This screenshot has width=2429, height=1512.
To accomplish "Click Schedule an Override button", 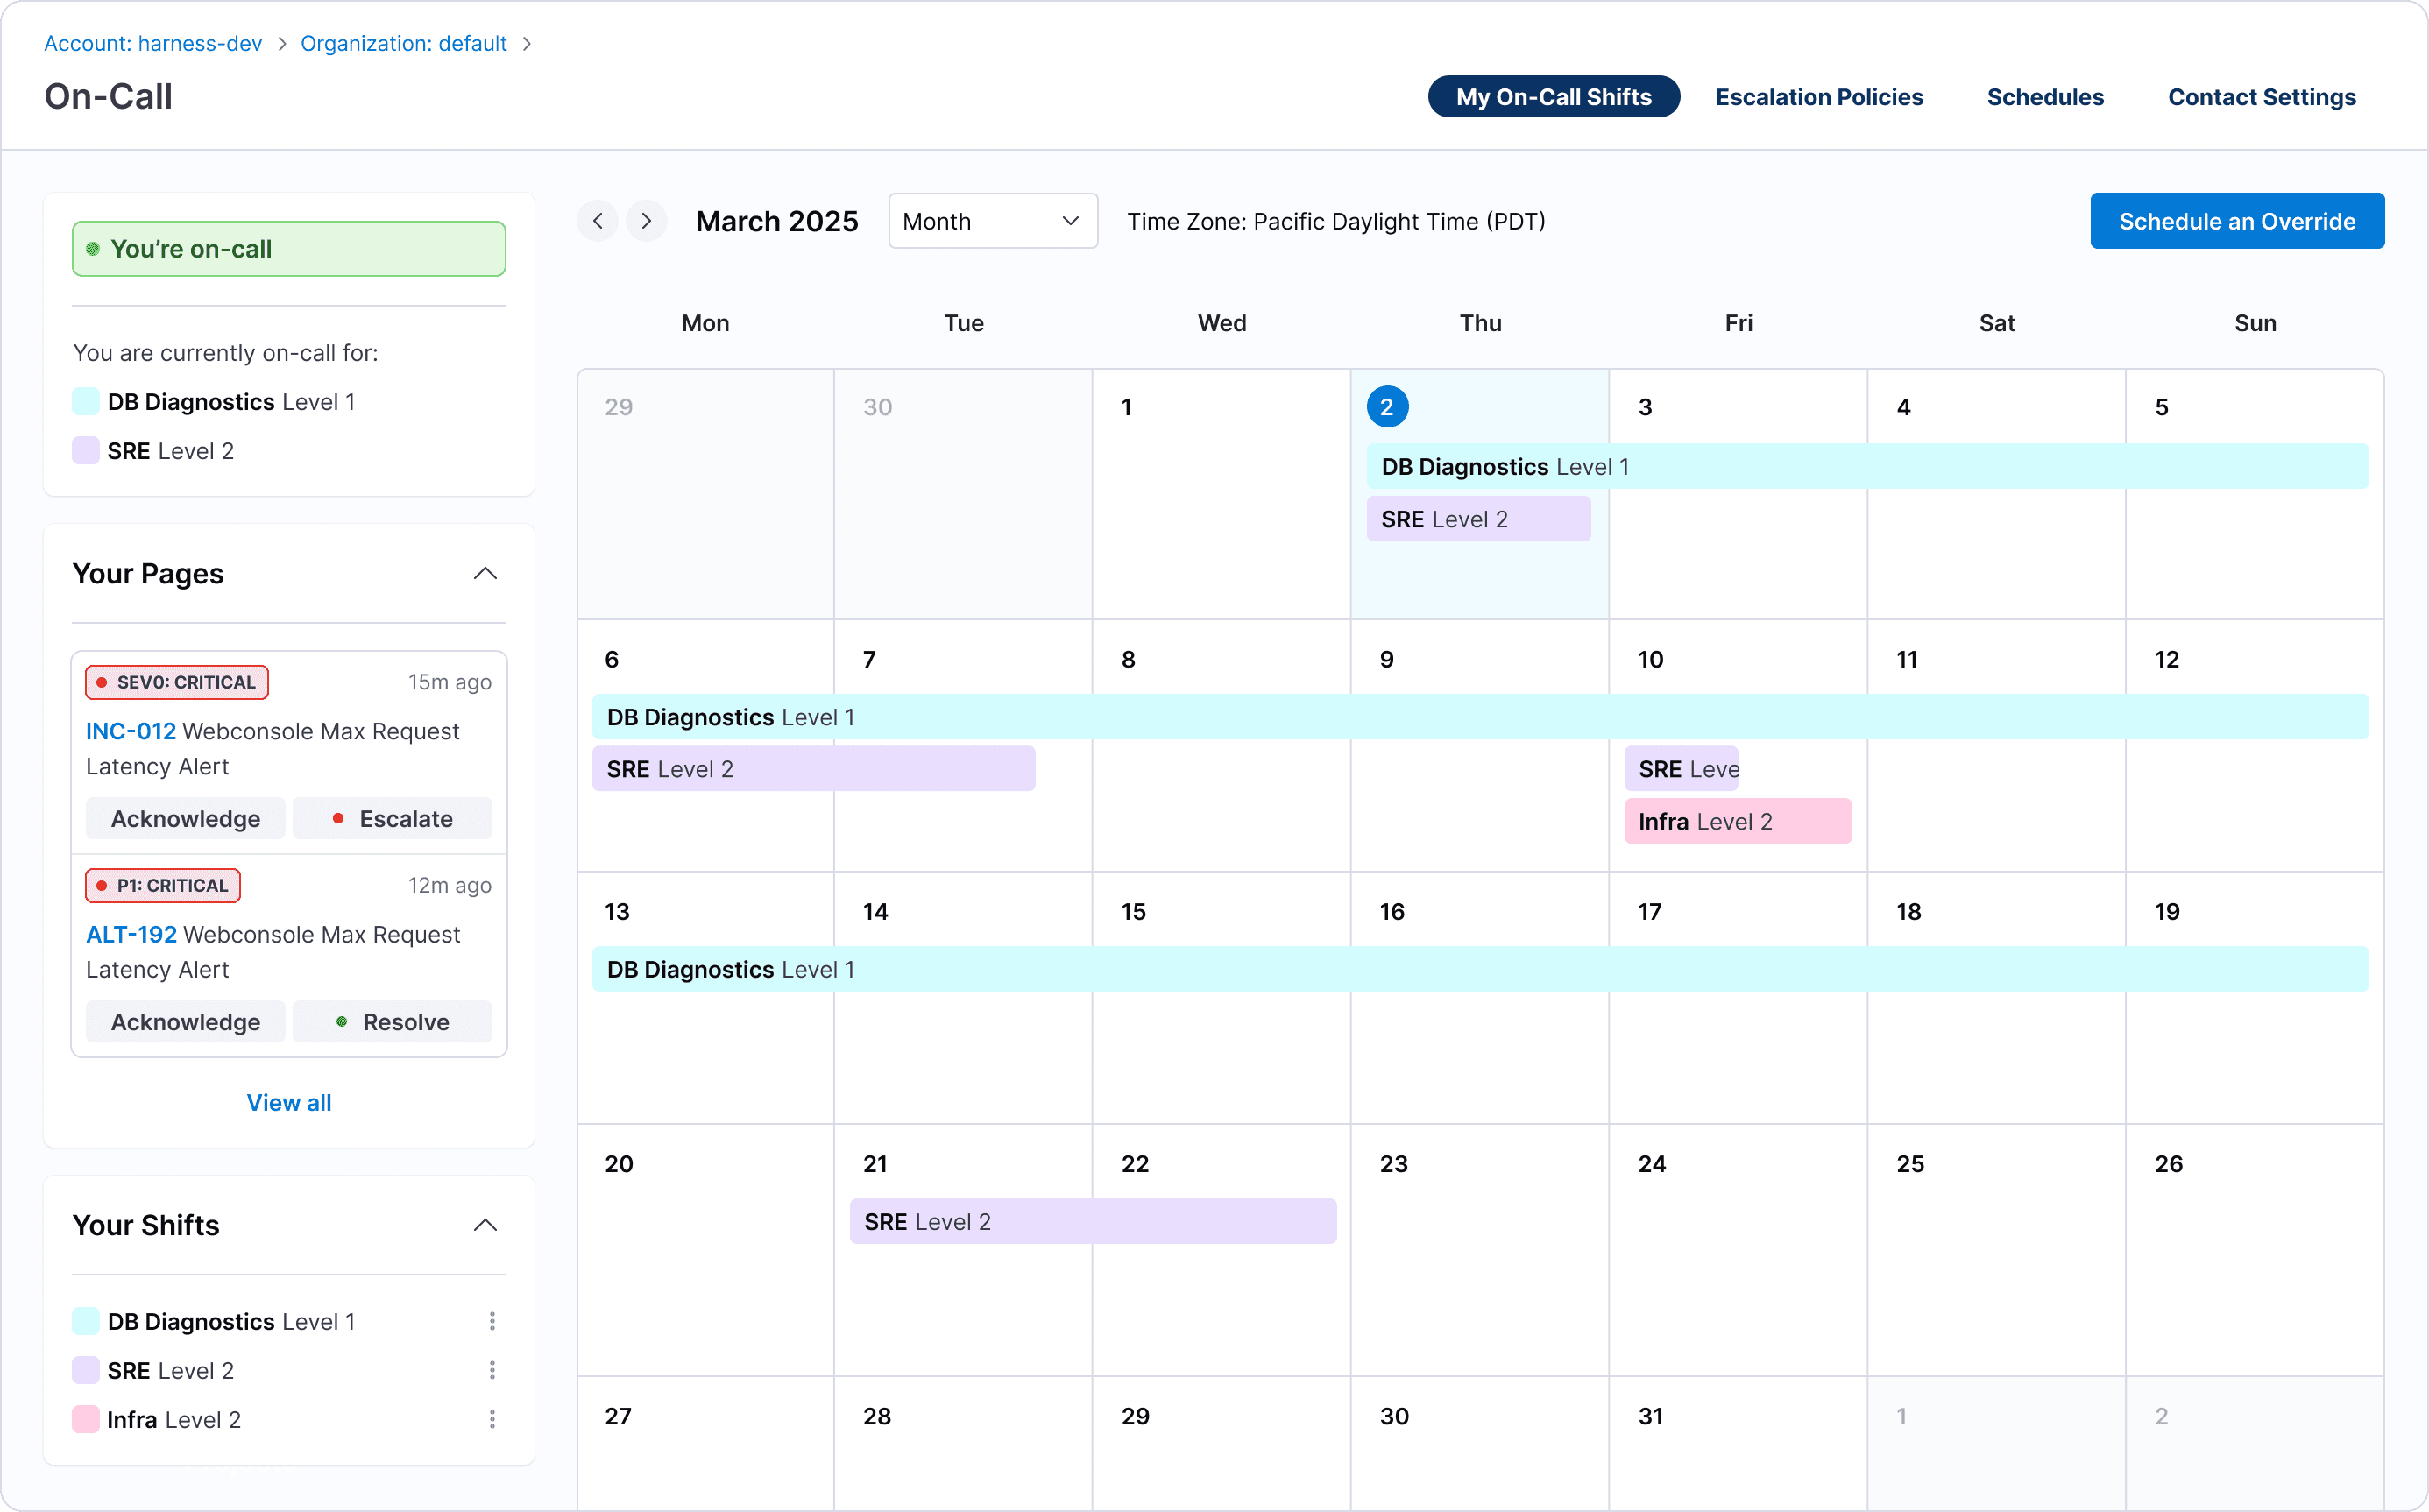I will [2236, 221].
